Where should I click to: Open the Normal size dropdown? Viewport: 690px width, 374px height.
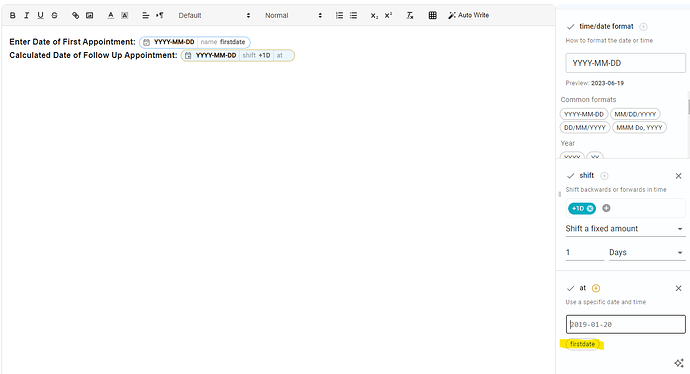[294, 15]
